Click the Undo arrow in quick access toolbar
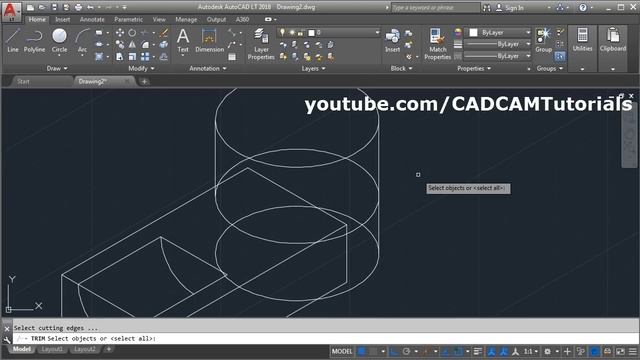 tap(90, 7)
